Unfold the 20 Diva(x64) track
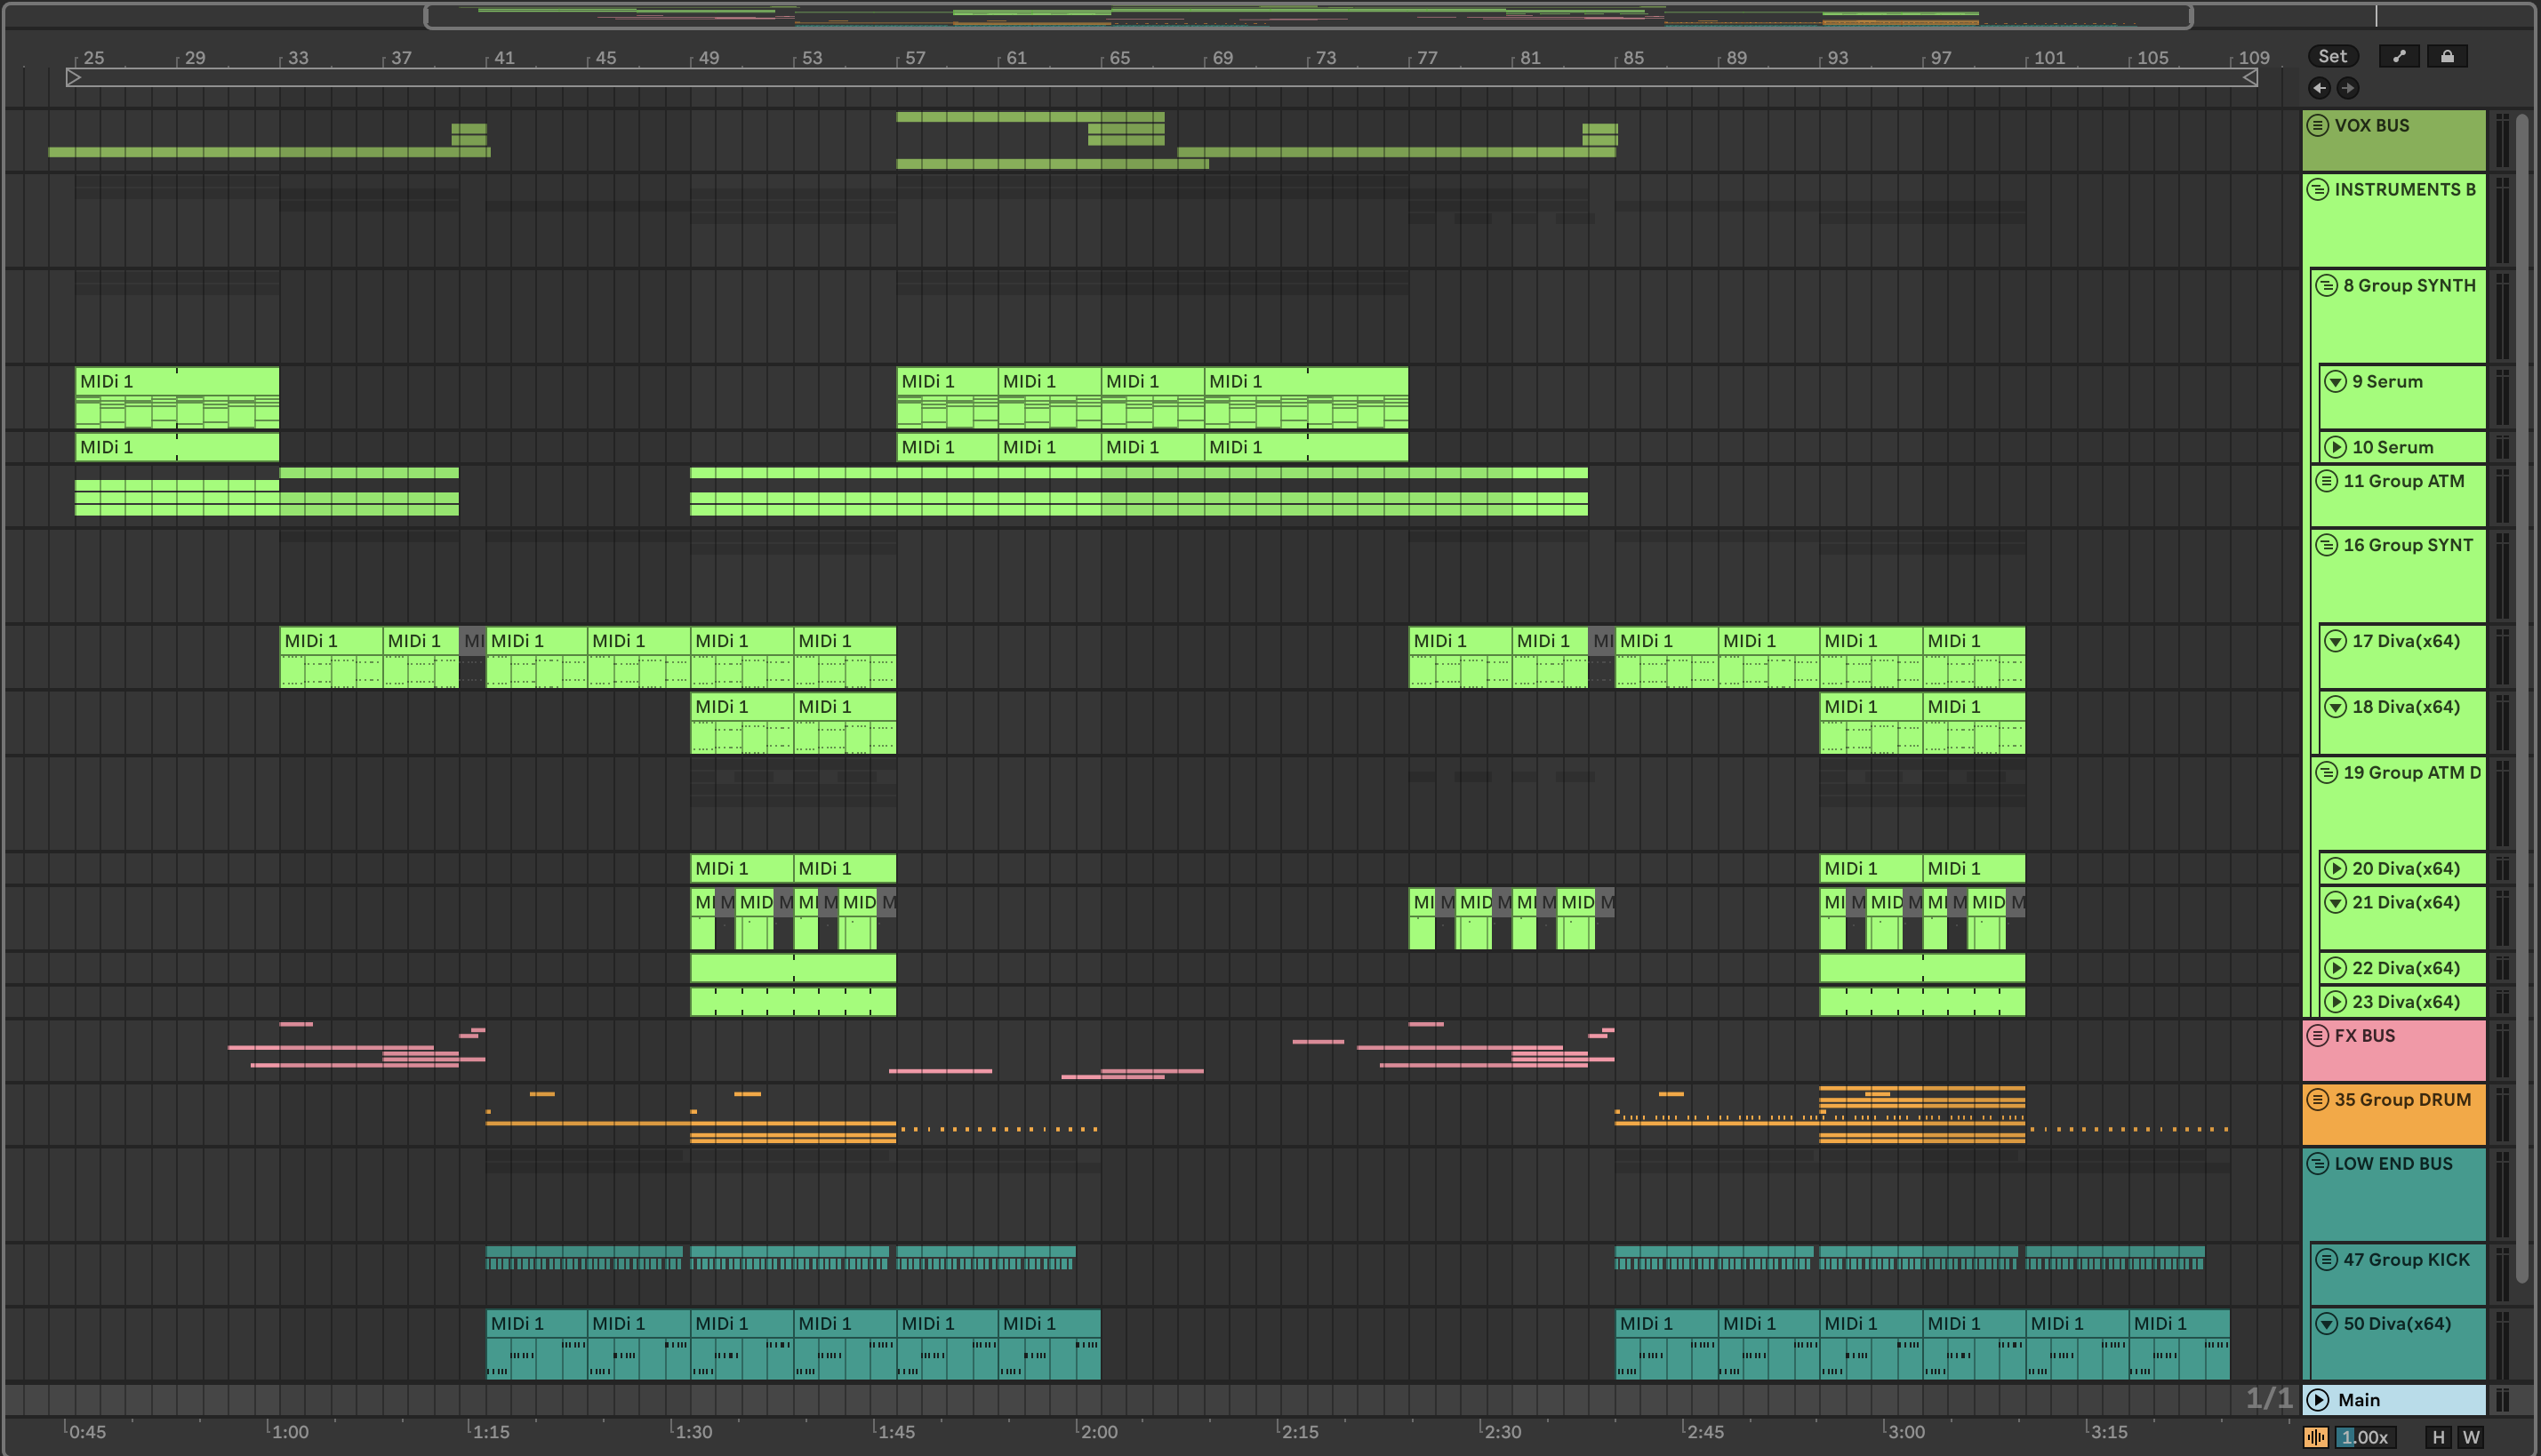Image resolution: width=2541 pixels, height=1456 pixels. click(2335, 868)
